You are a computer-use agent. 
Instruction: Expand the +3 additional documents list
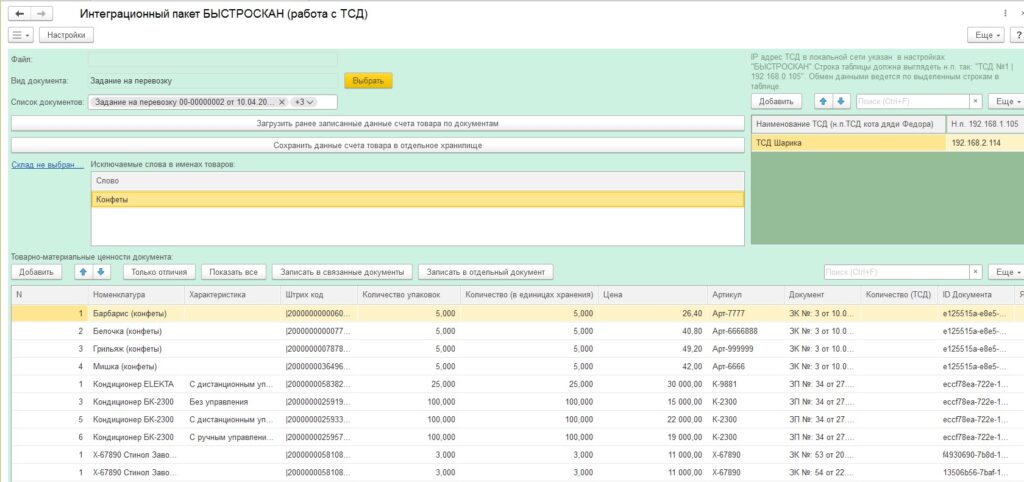[x=304, y=102]
